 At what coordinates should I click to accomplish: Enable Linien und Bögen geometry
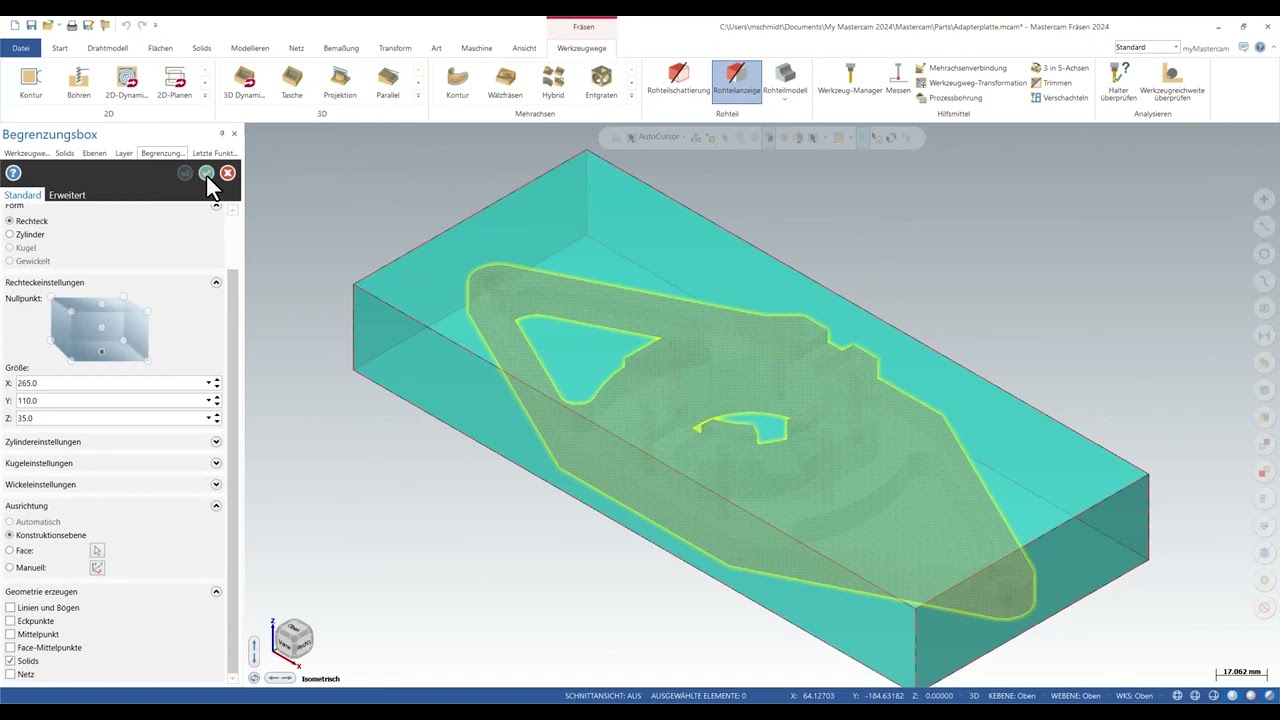click(10, 607)
